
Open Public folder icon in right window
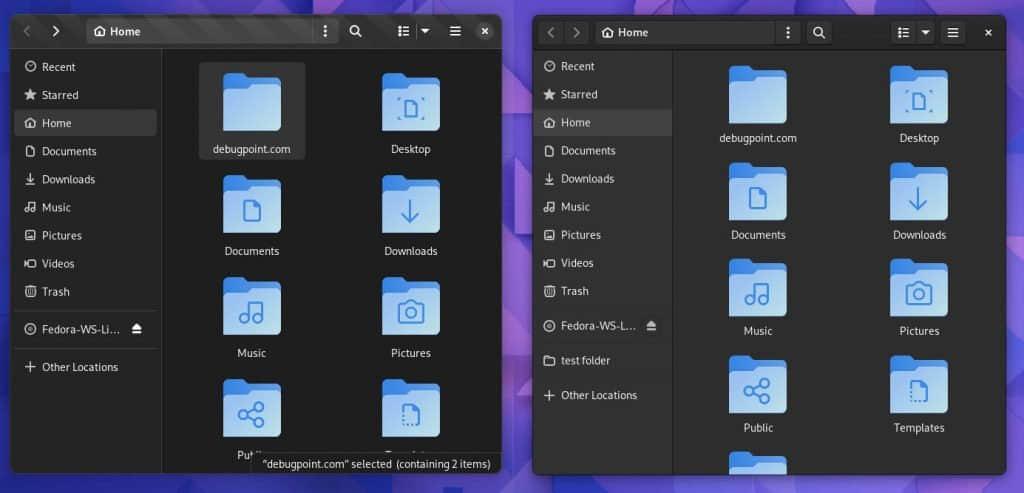coord(757,385)
